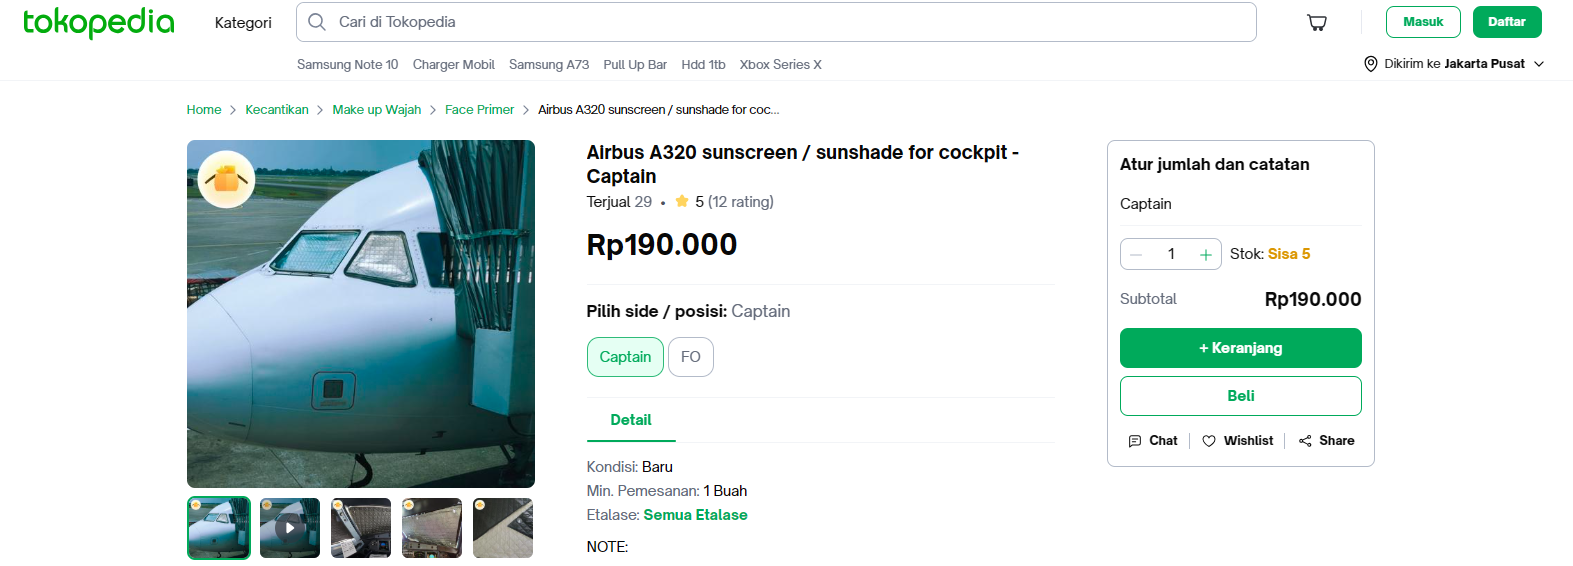This screenshot has width=1573, height=566.
Task: Click the Beli button
Action: 1240,396
